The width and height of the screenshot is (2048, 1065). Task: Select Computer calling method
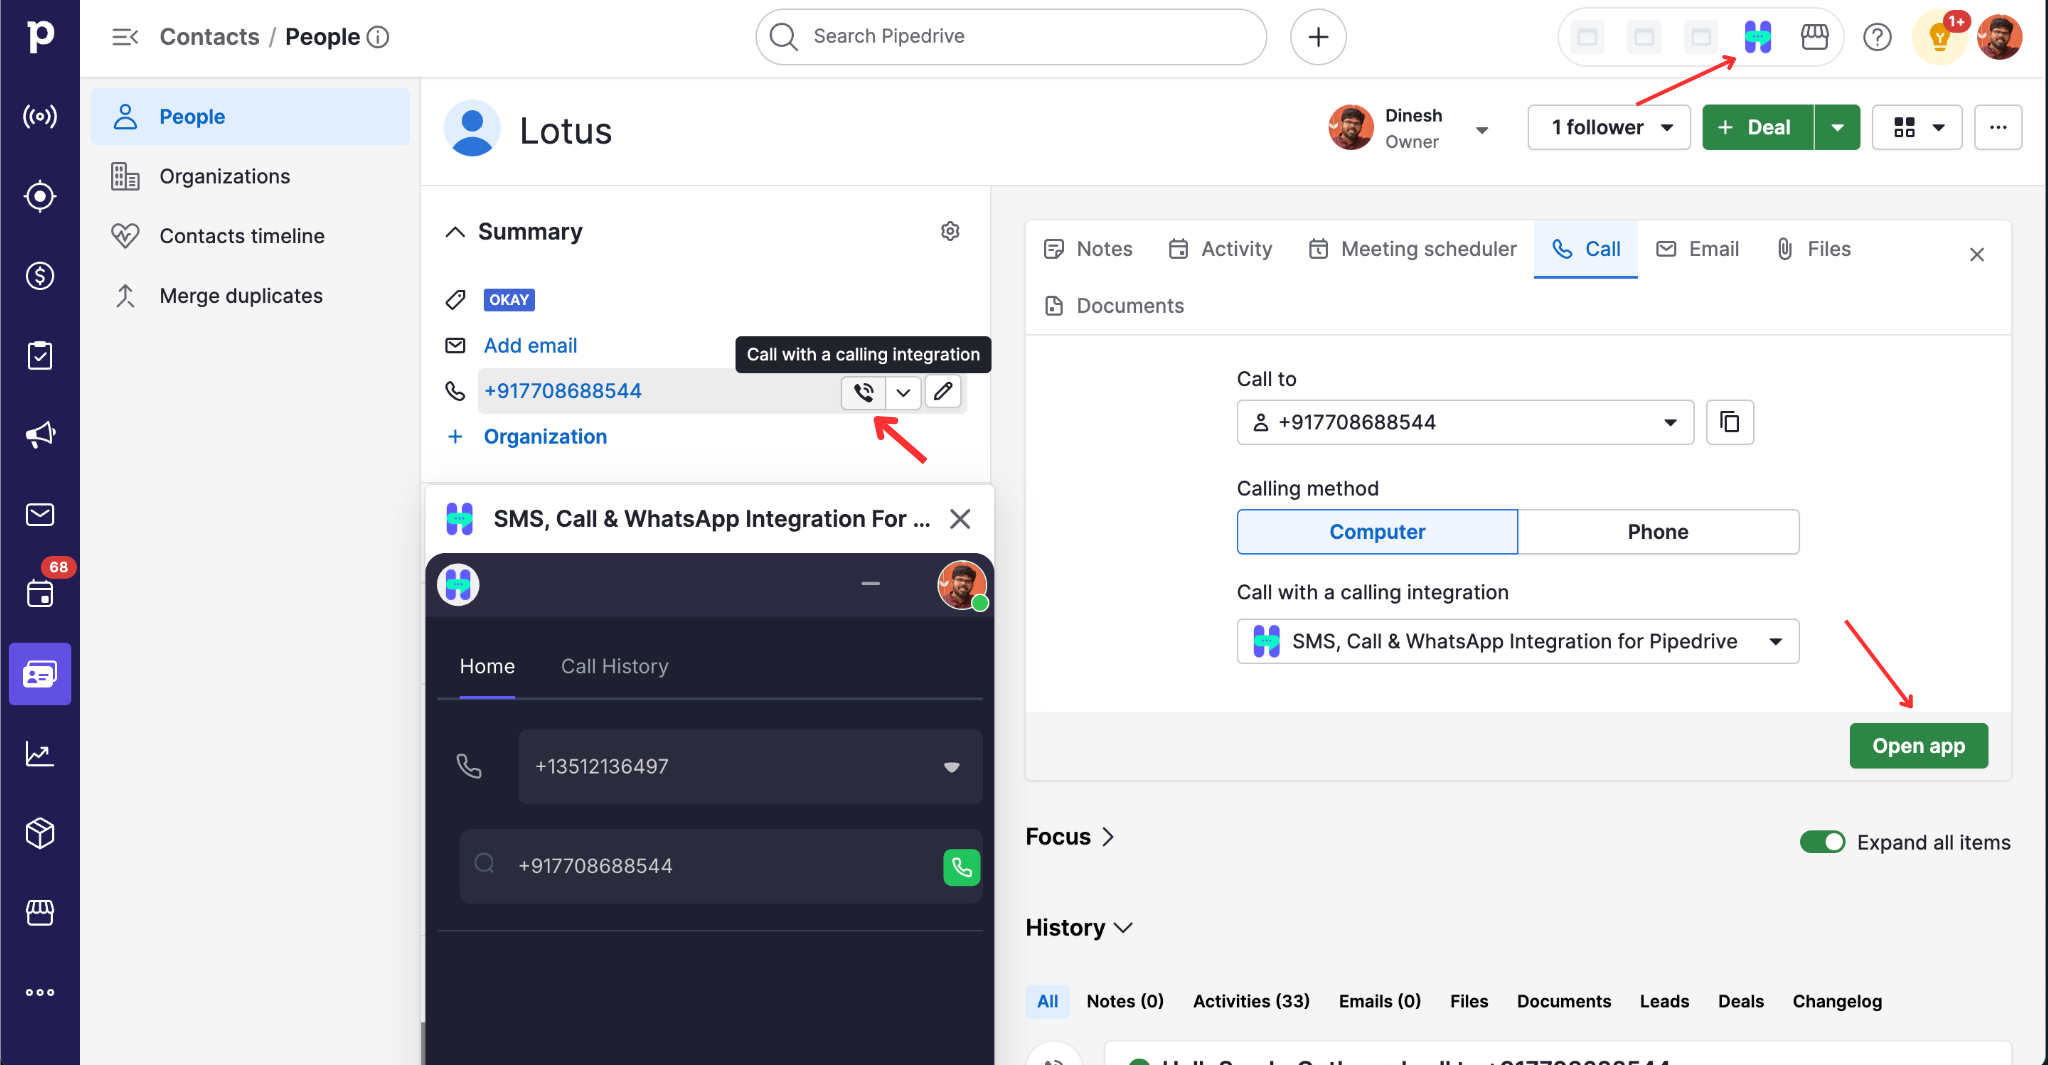(1377, 532)
